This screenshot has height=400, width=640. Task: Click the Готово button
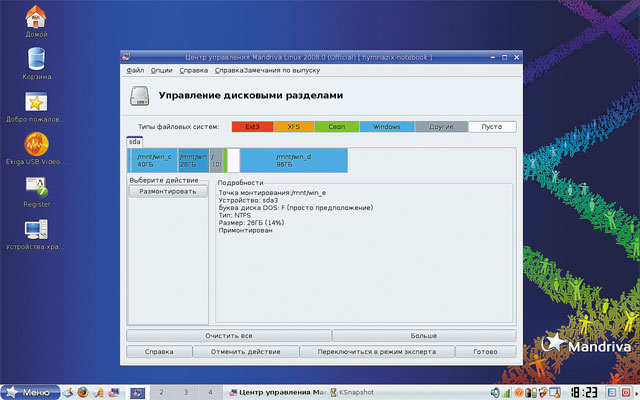(485, 352)
